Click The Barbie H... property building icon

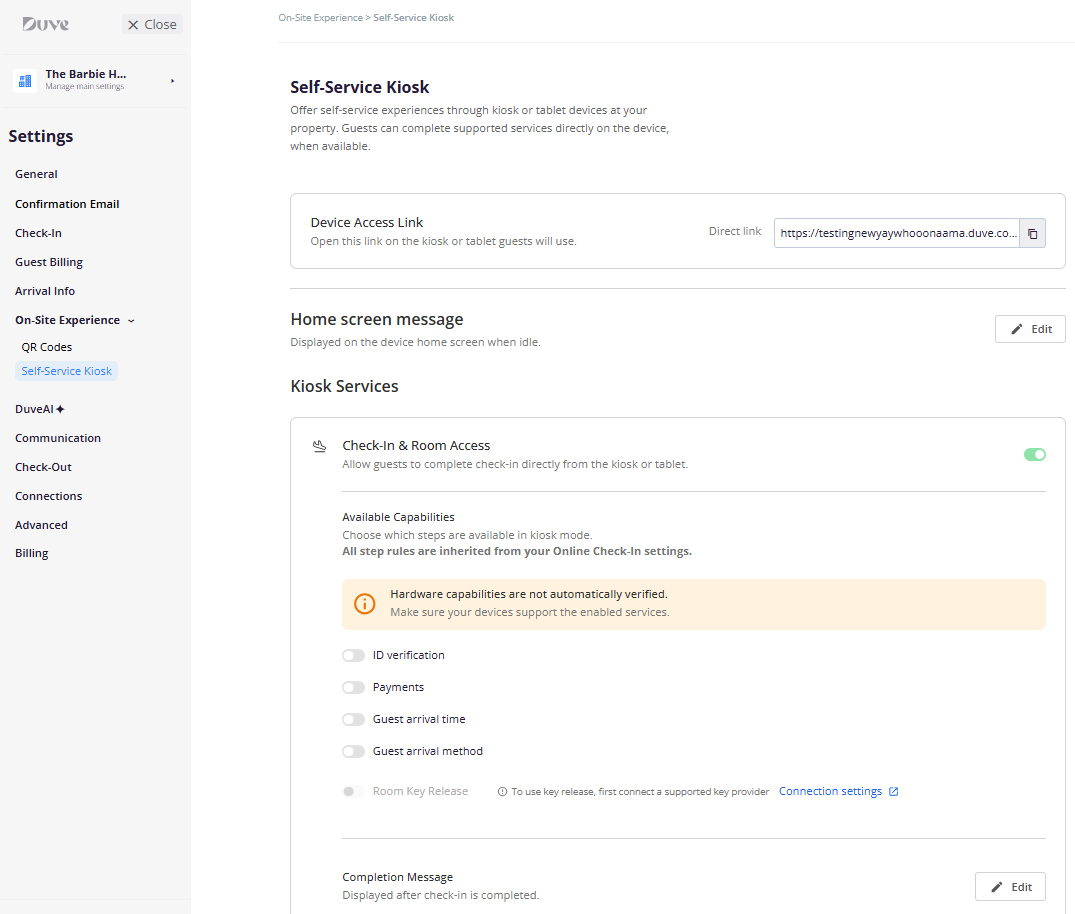[x=25, y=81]
